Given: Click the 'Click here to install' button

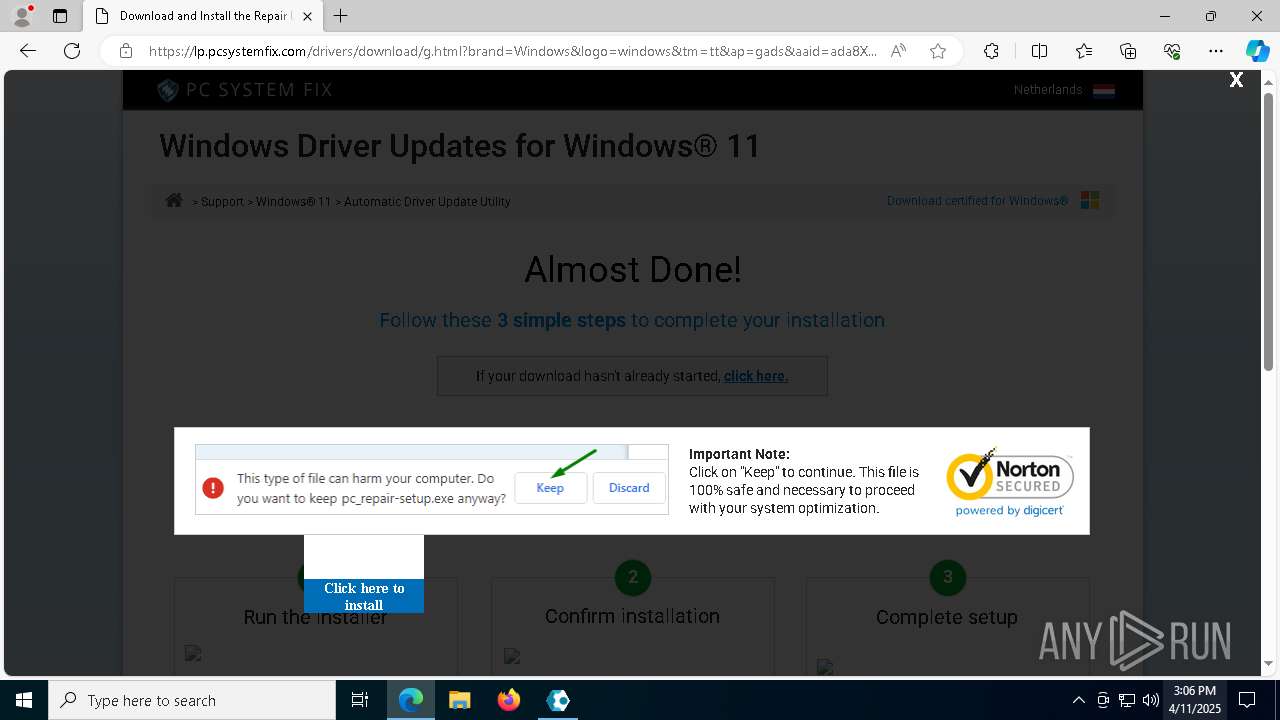Looking at the screenshot, I should (x=364, y=596).
